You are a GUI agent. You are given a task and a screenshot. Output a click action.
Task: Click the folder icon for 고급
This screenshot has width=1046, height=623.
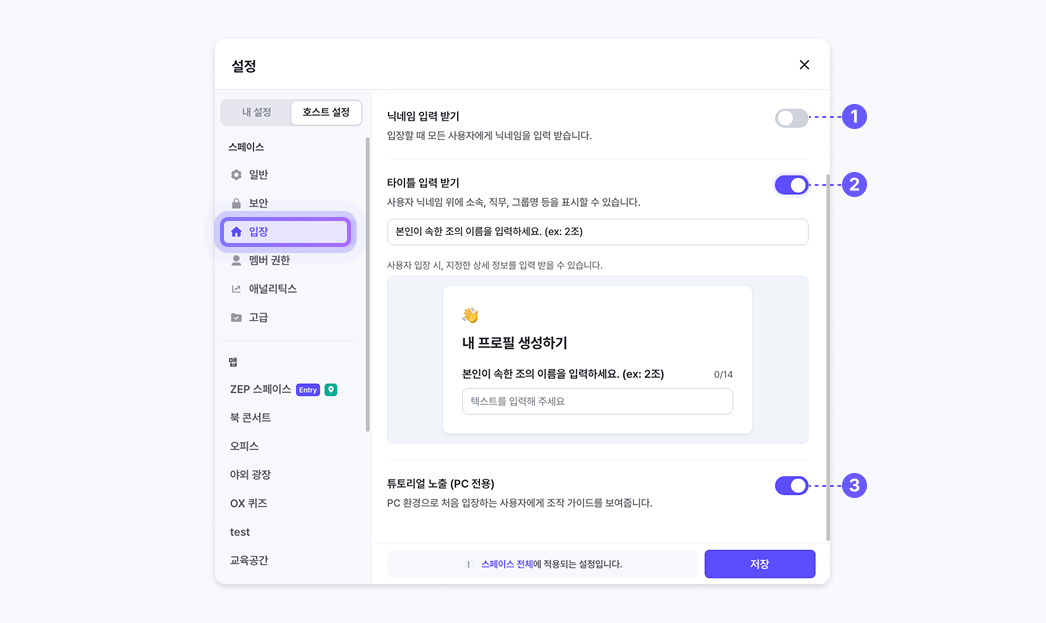coord(236,317)
